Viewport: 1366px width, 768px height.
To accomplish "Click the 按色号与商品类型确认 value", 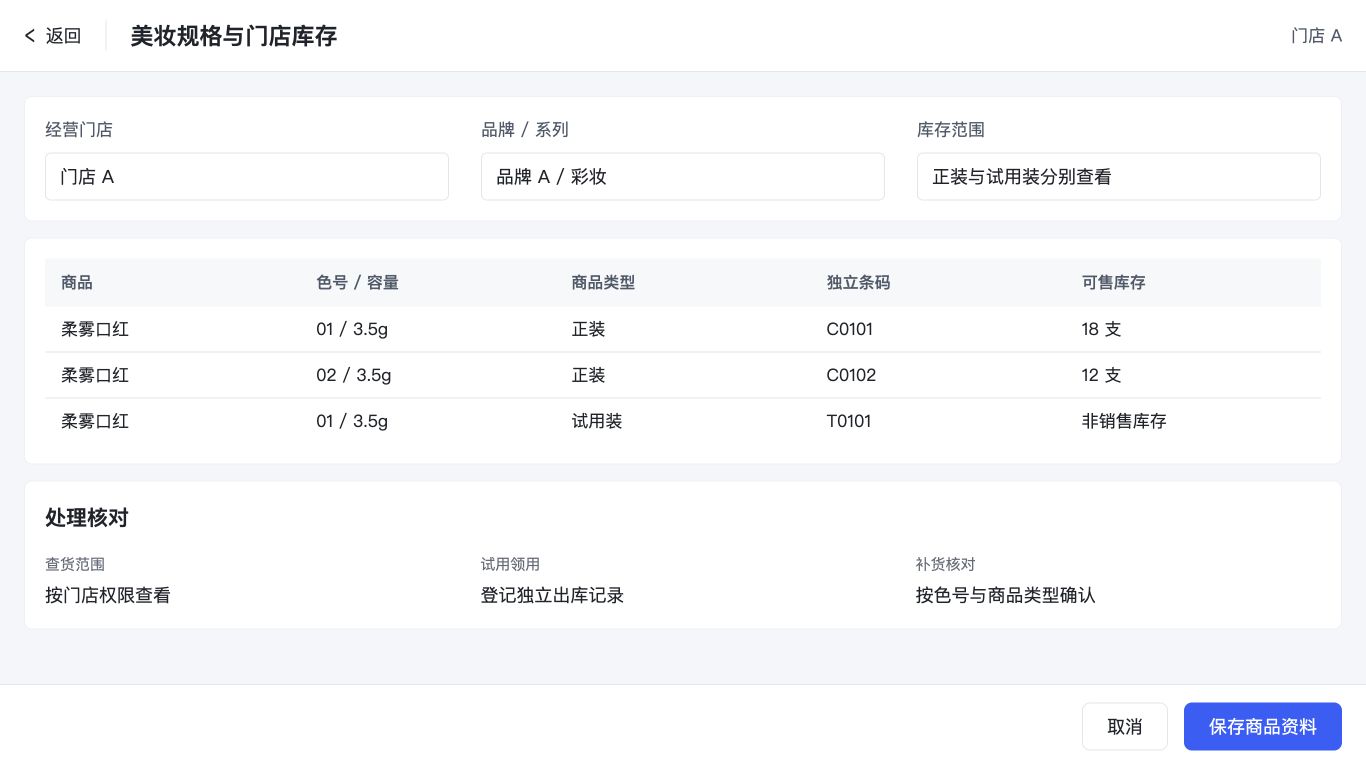I will point(1006,595).
